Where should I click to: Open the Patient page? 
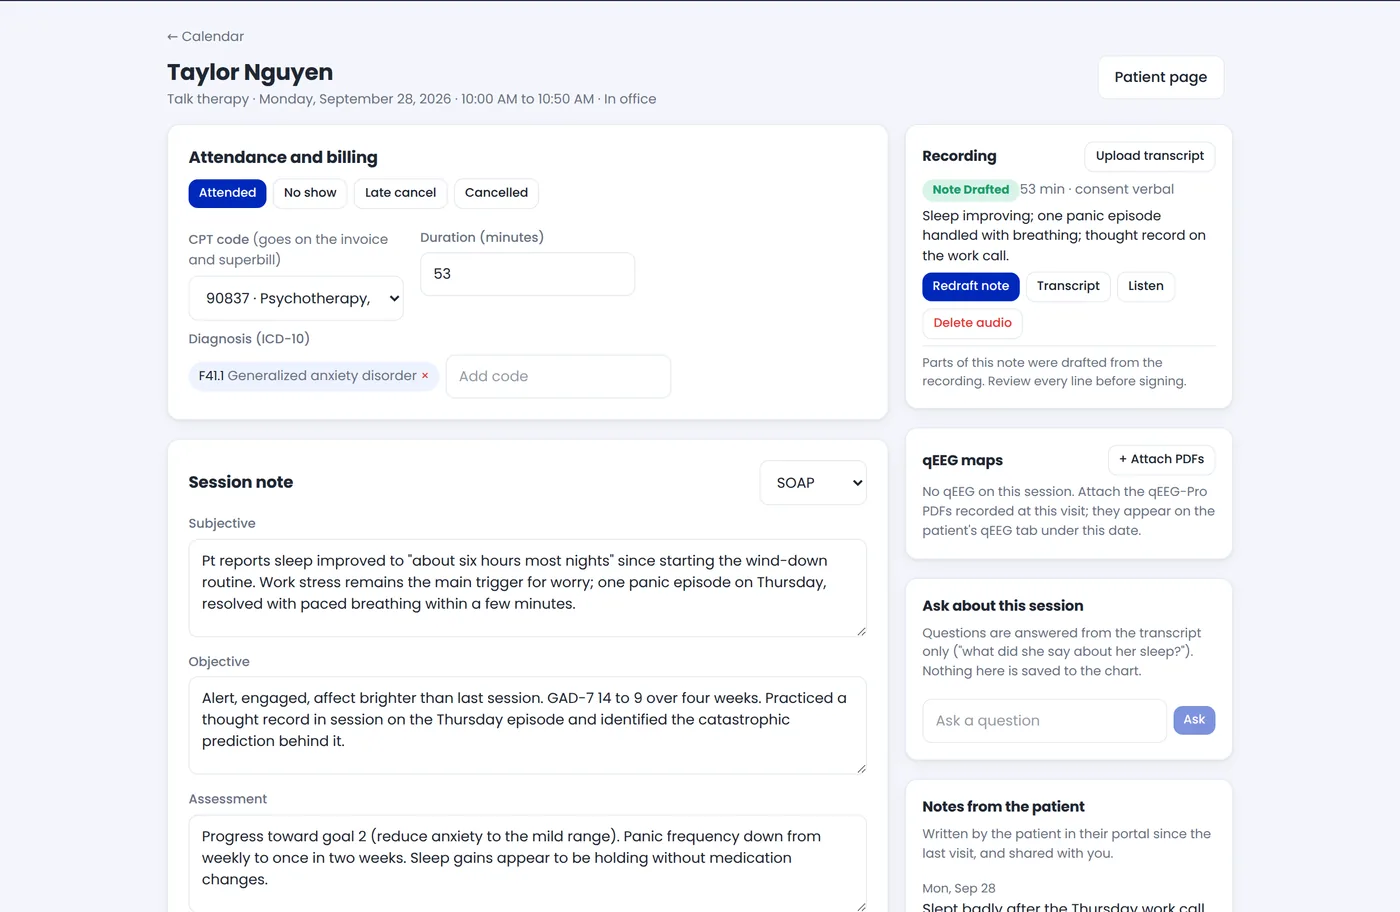(x=1160, y=77)
